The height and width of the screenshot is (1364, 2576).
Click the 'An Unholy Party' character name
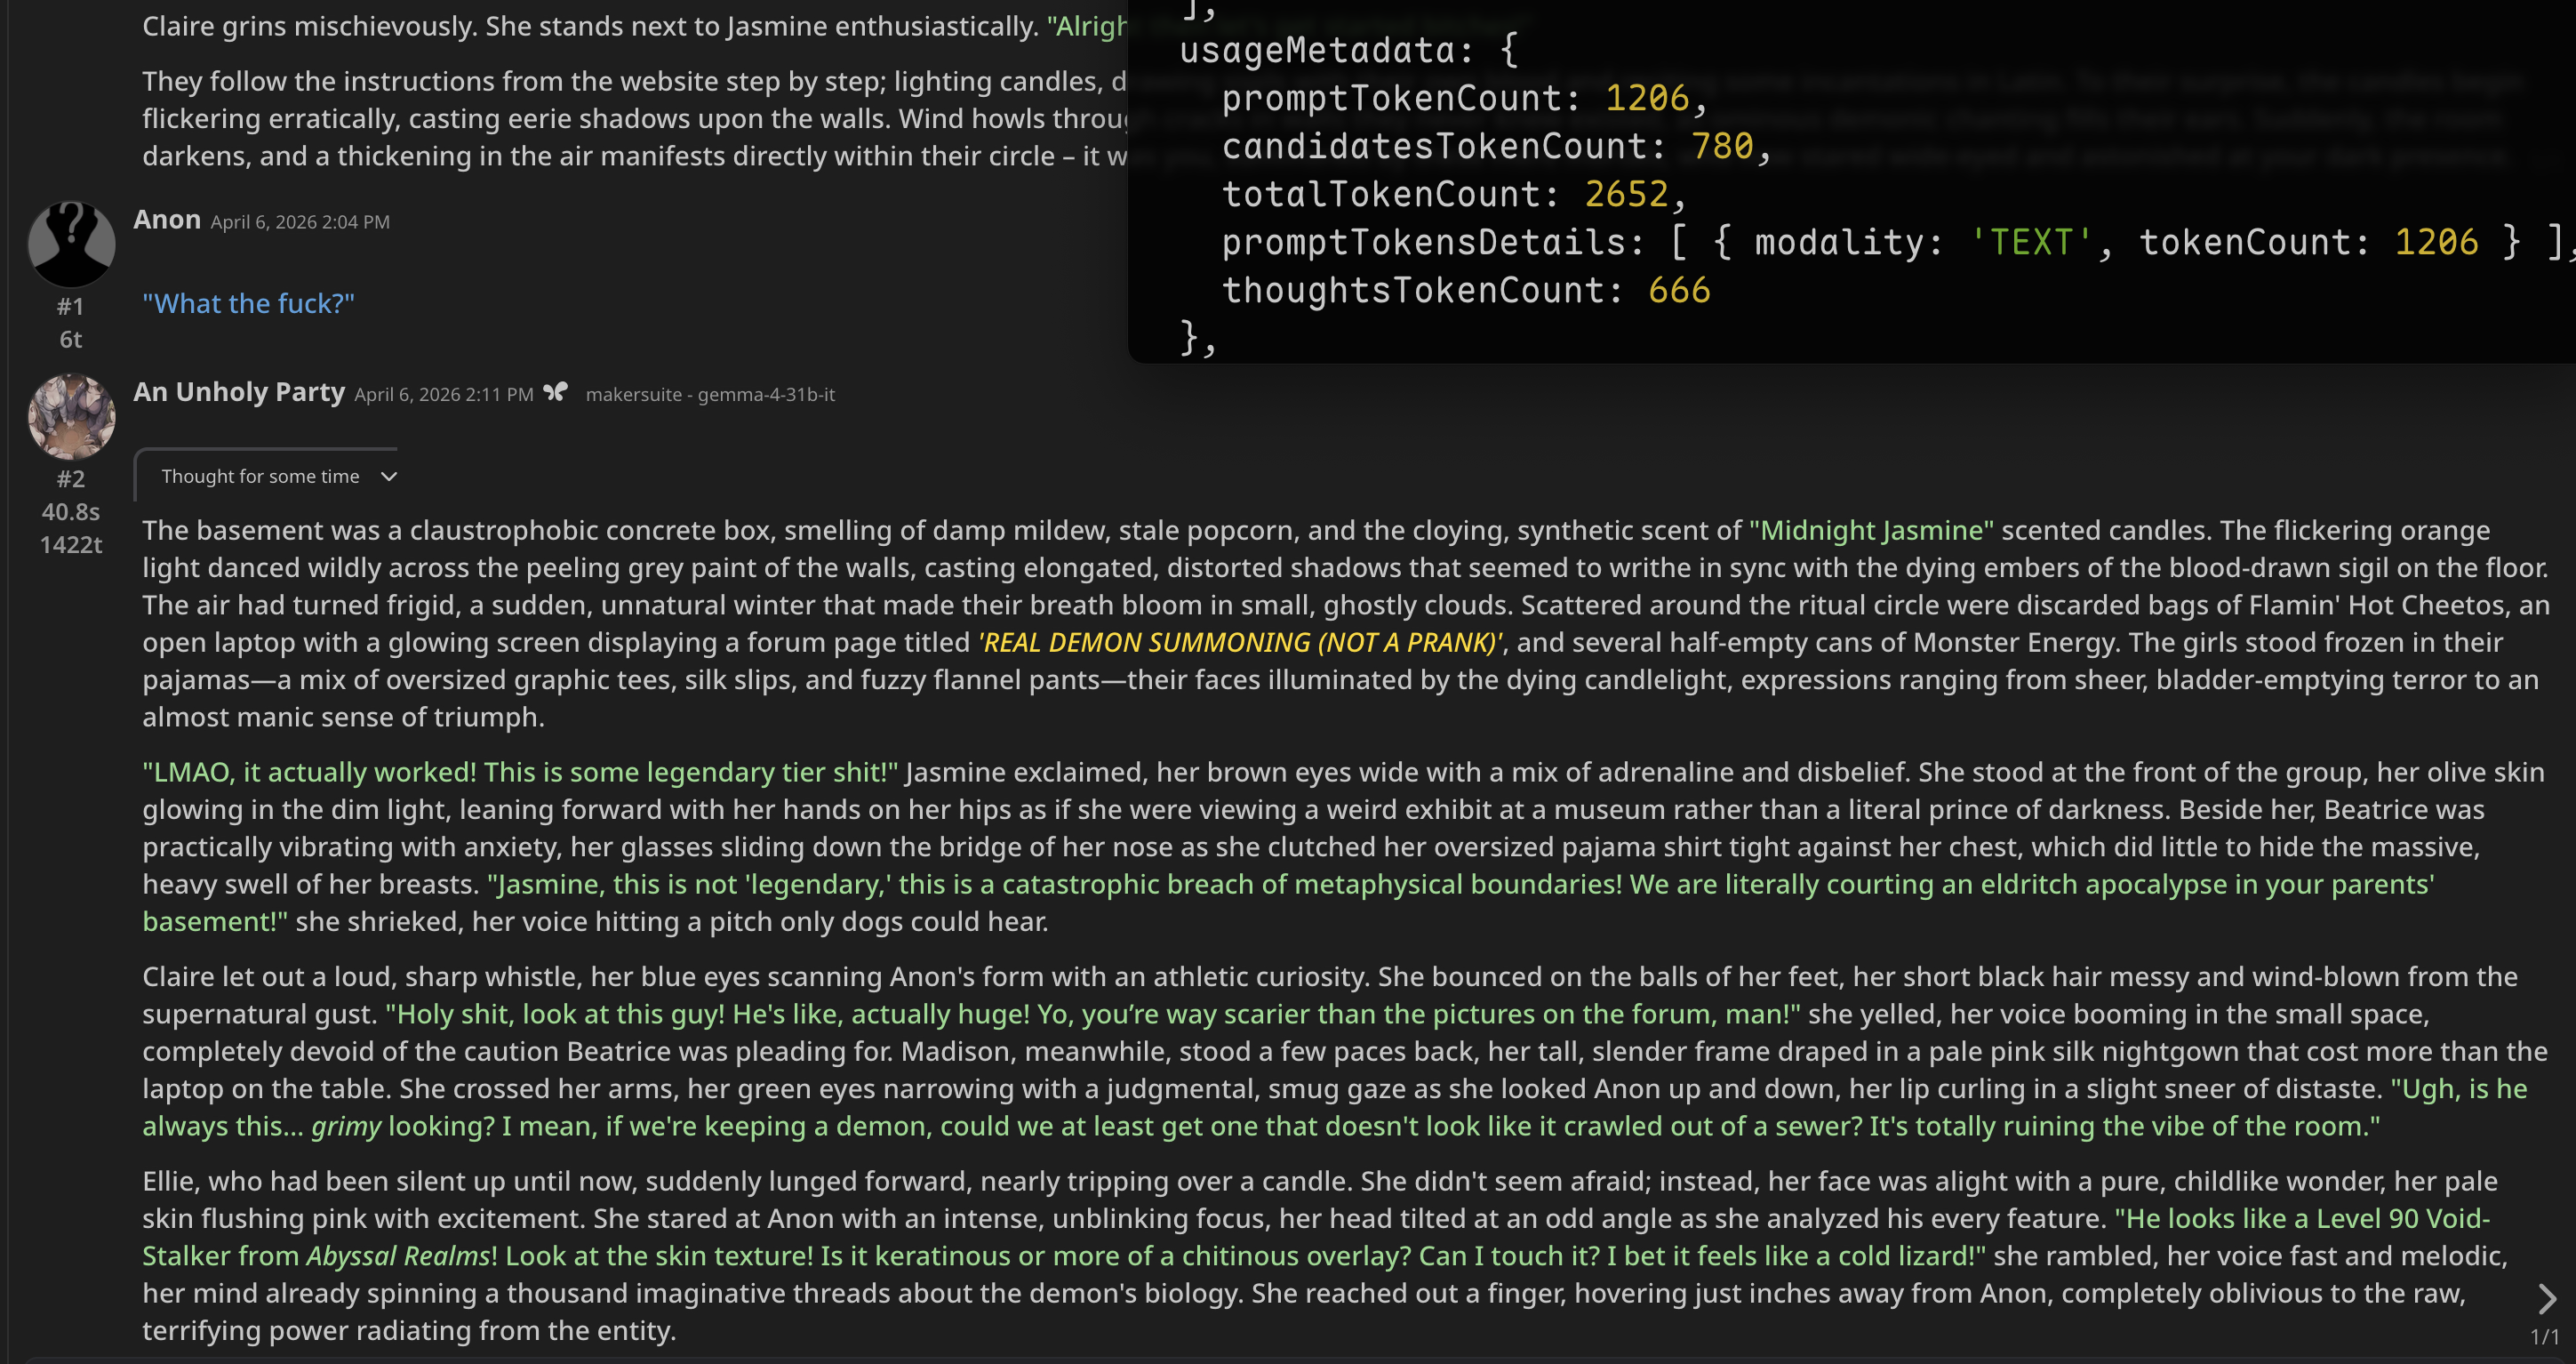239,392
